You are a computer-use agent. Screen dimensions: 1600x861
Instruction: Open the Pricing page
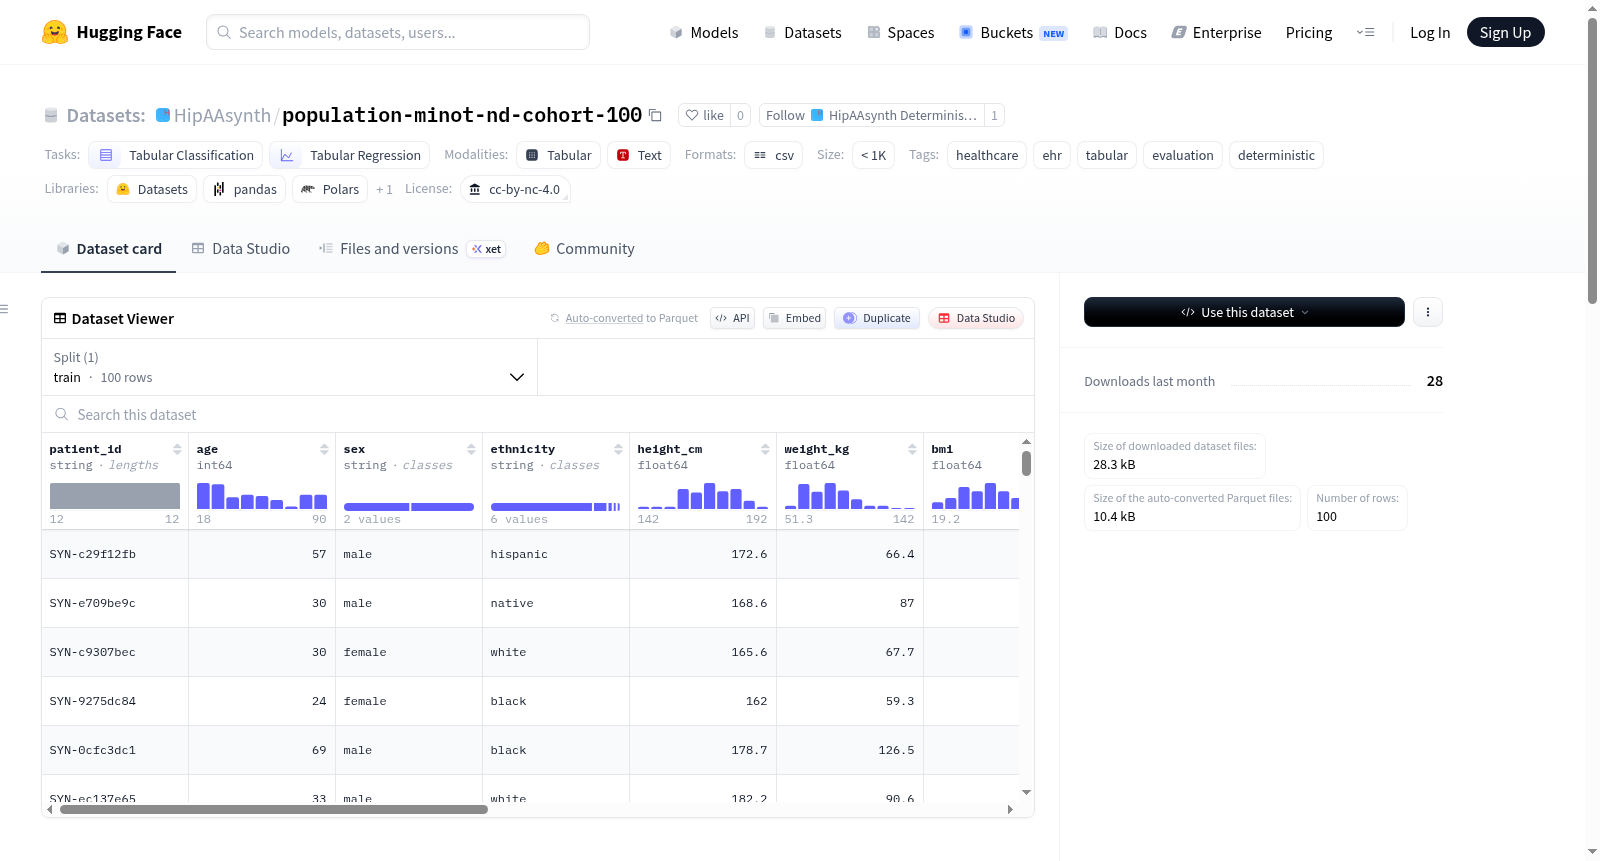(1309, 32)
